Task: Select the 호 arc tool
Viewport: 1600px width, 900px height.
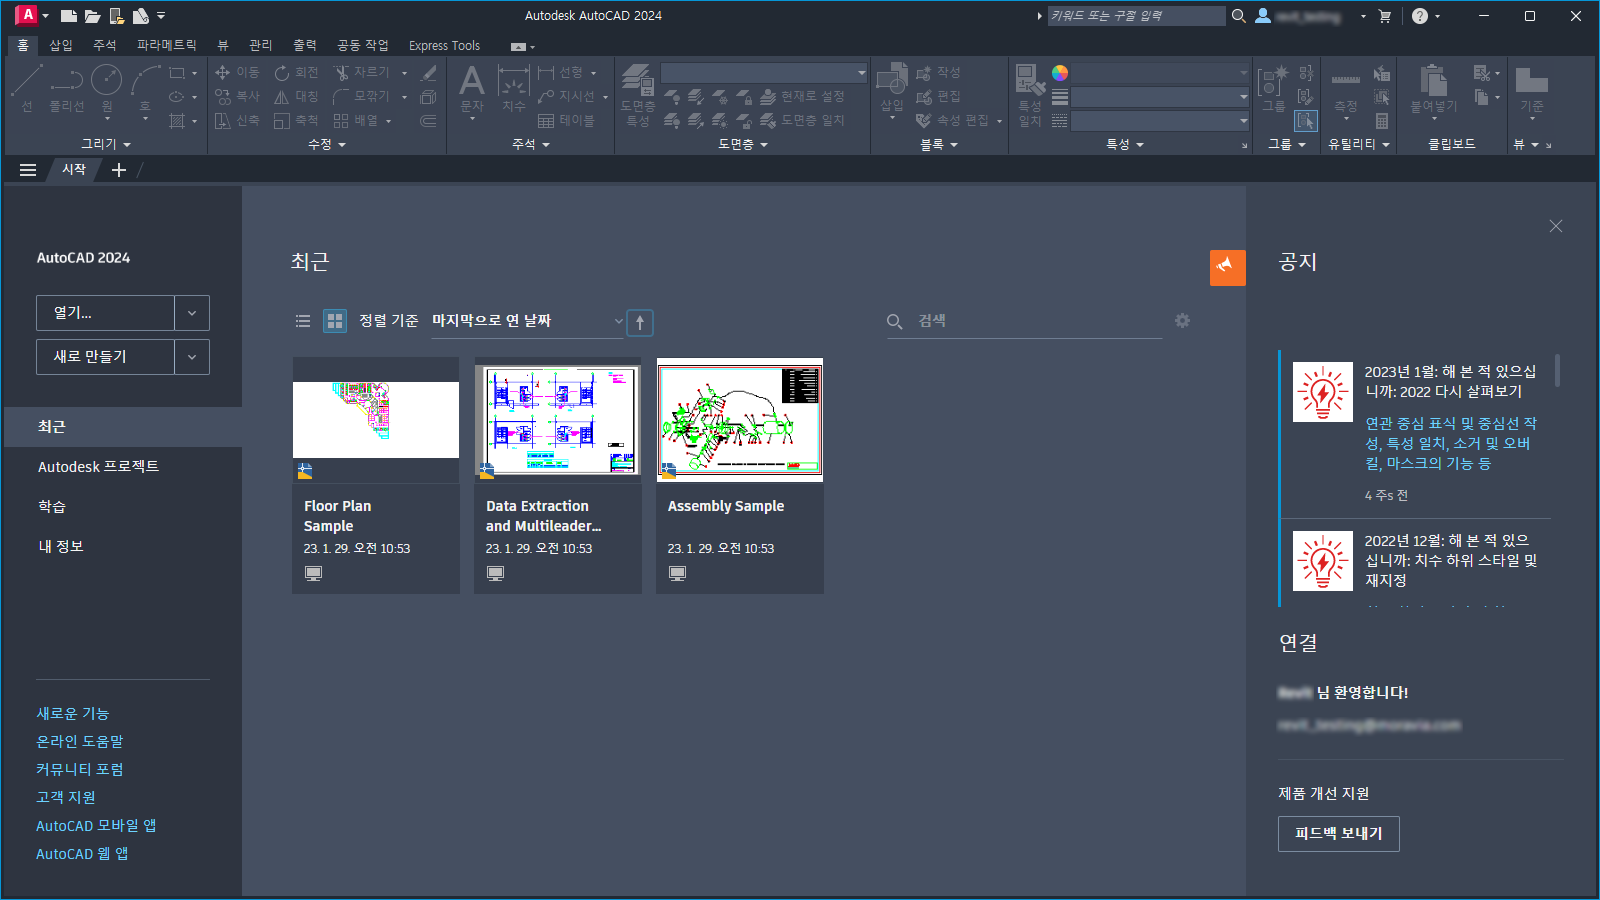Action: (x=145, y=88)
